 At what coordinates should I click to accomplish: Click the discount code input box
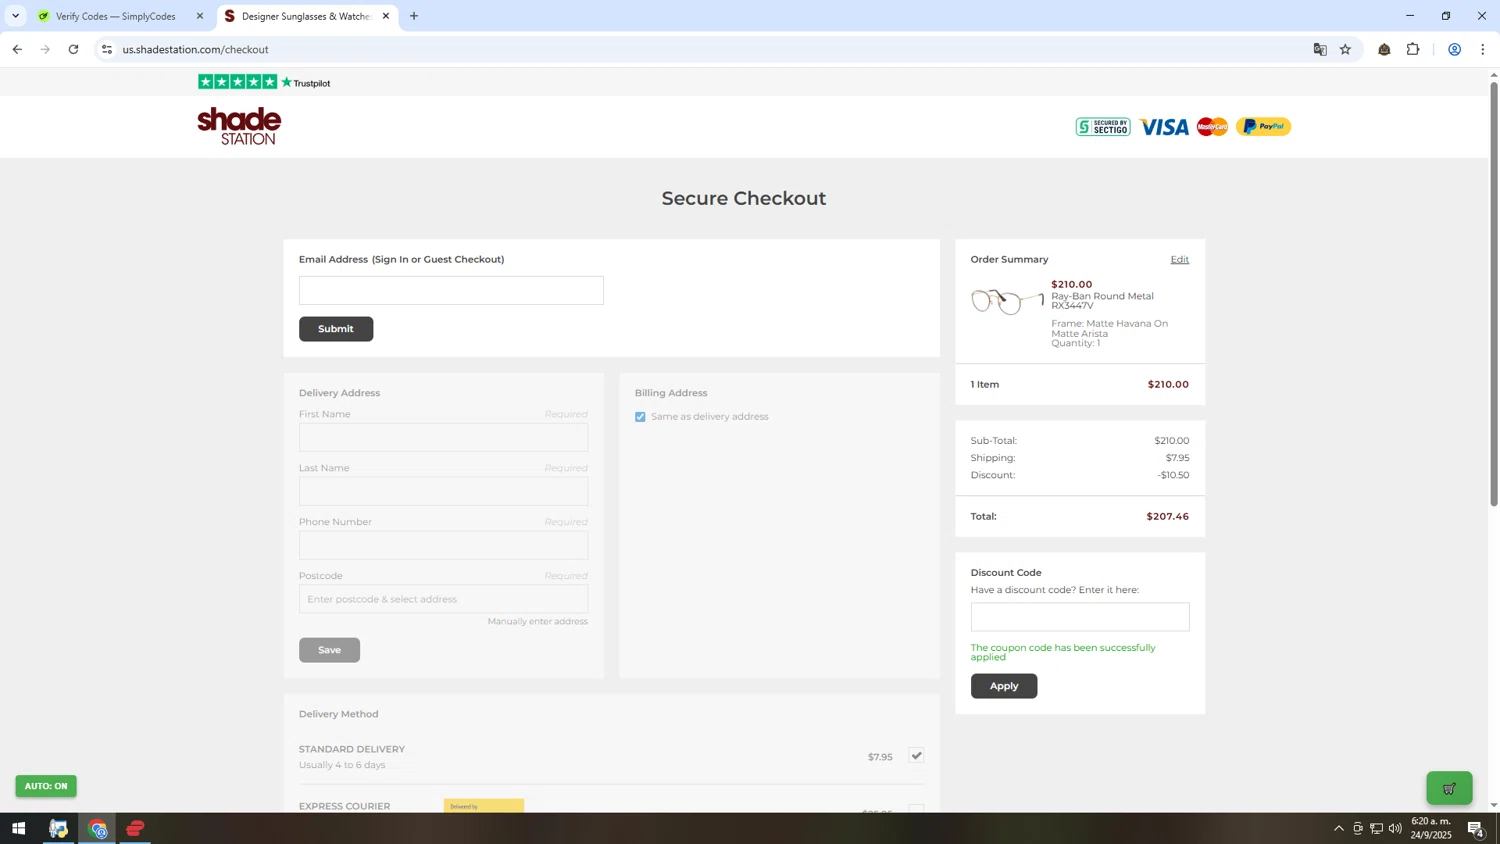(1080, 617)
